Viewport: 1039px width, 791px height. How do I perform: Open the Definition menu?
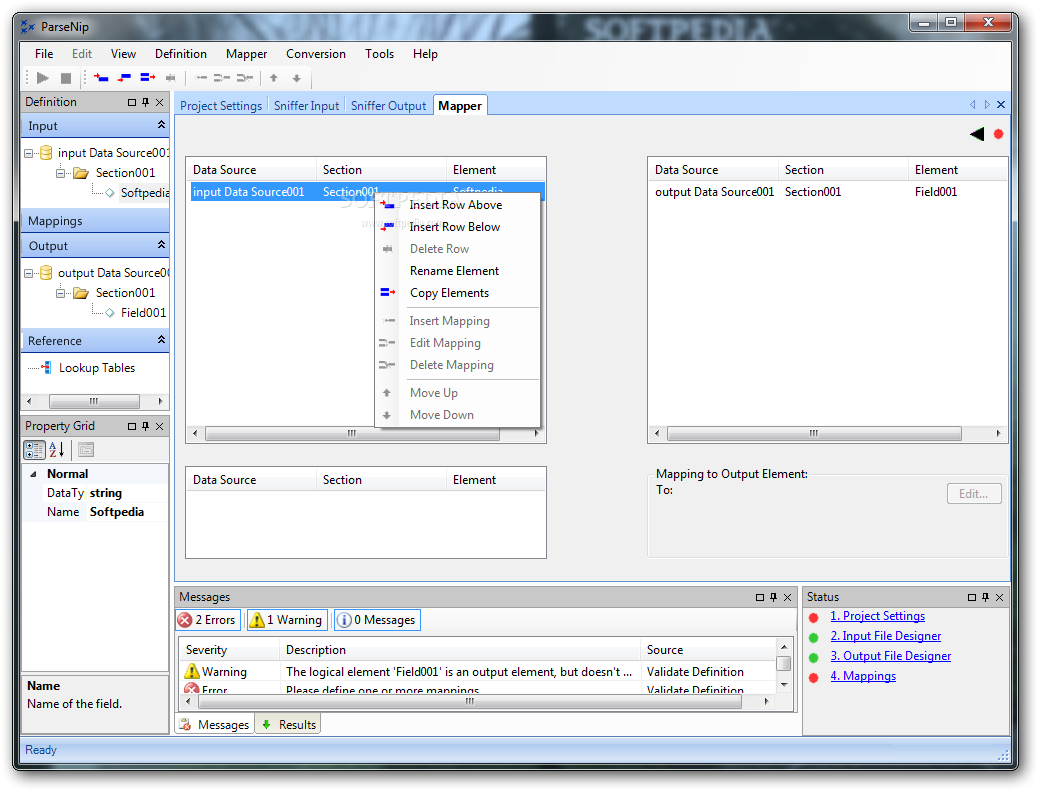point(181,54)
